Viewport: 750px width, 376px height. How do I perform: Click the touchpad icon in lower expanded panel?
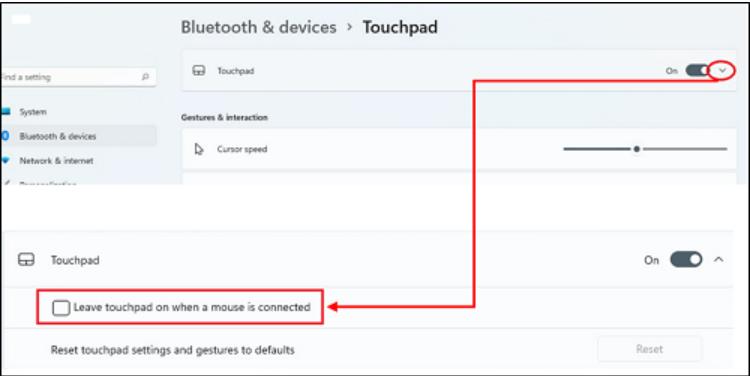click(x=26, y=260)
